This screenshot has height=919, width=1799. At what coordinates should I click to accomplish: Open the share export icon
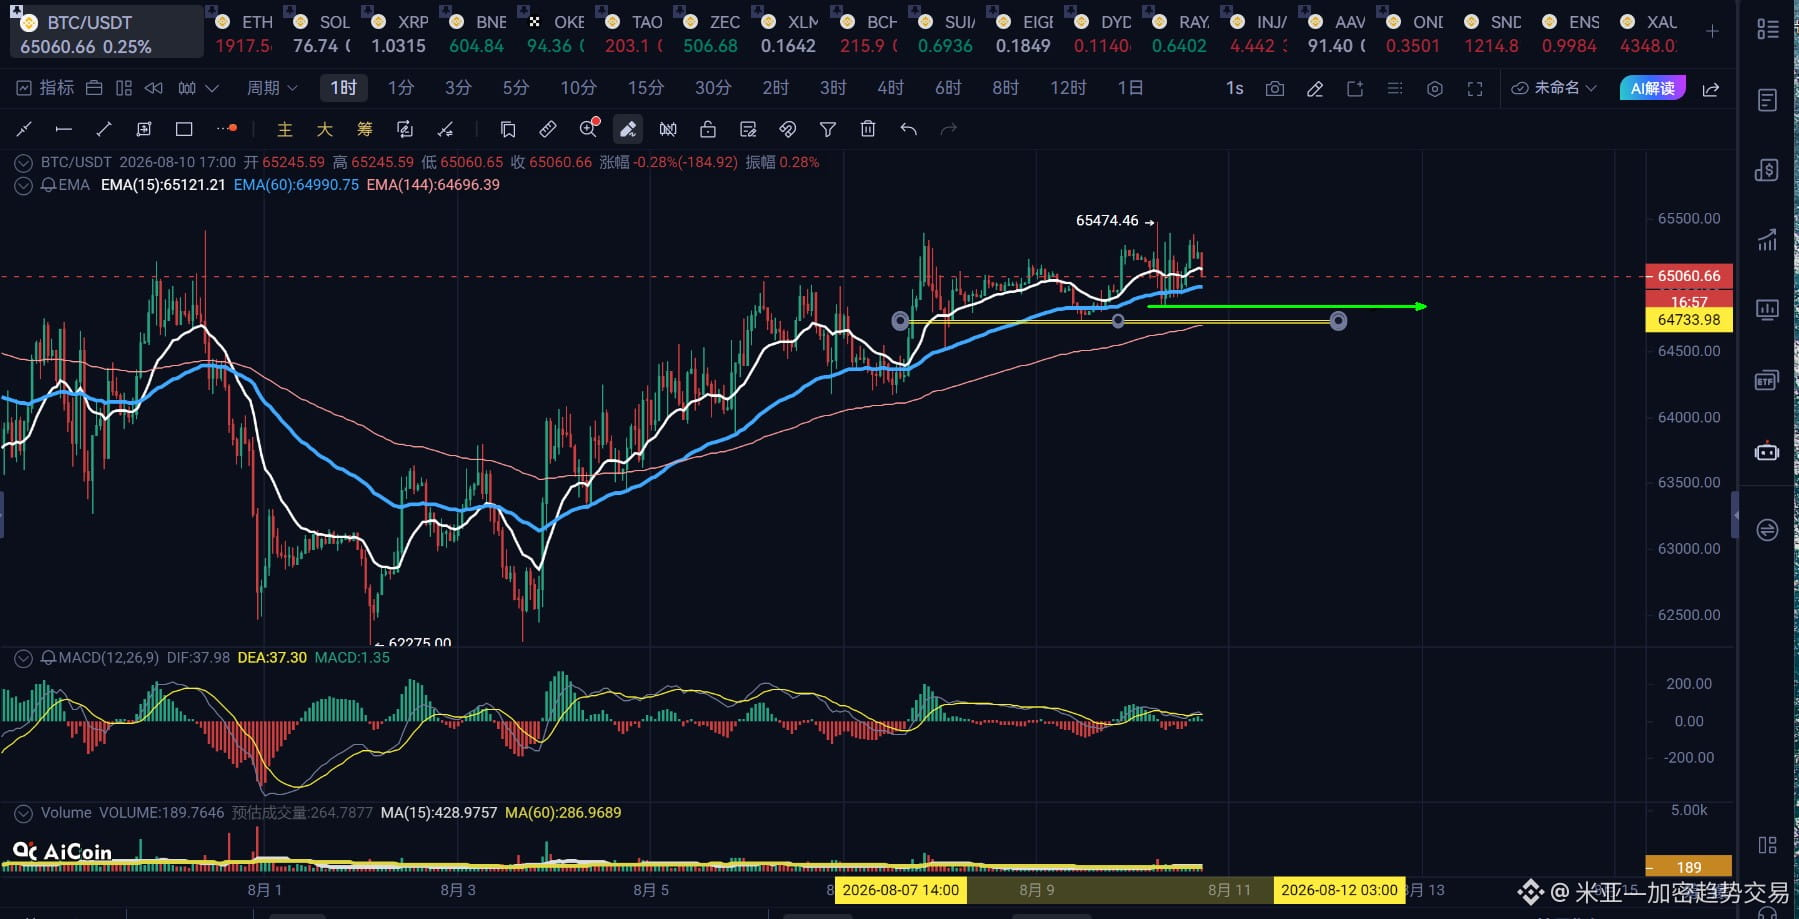click(1711, 89)
